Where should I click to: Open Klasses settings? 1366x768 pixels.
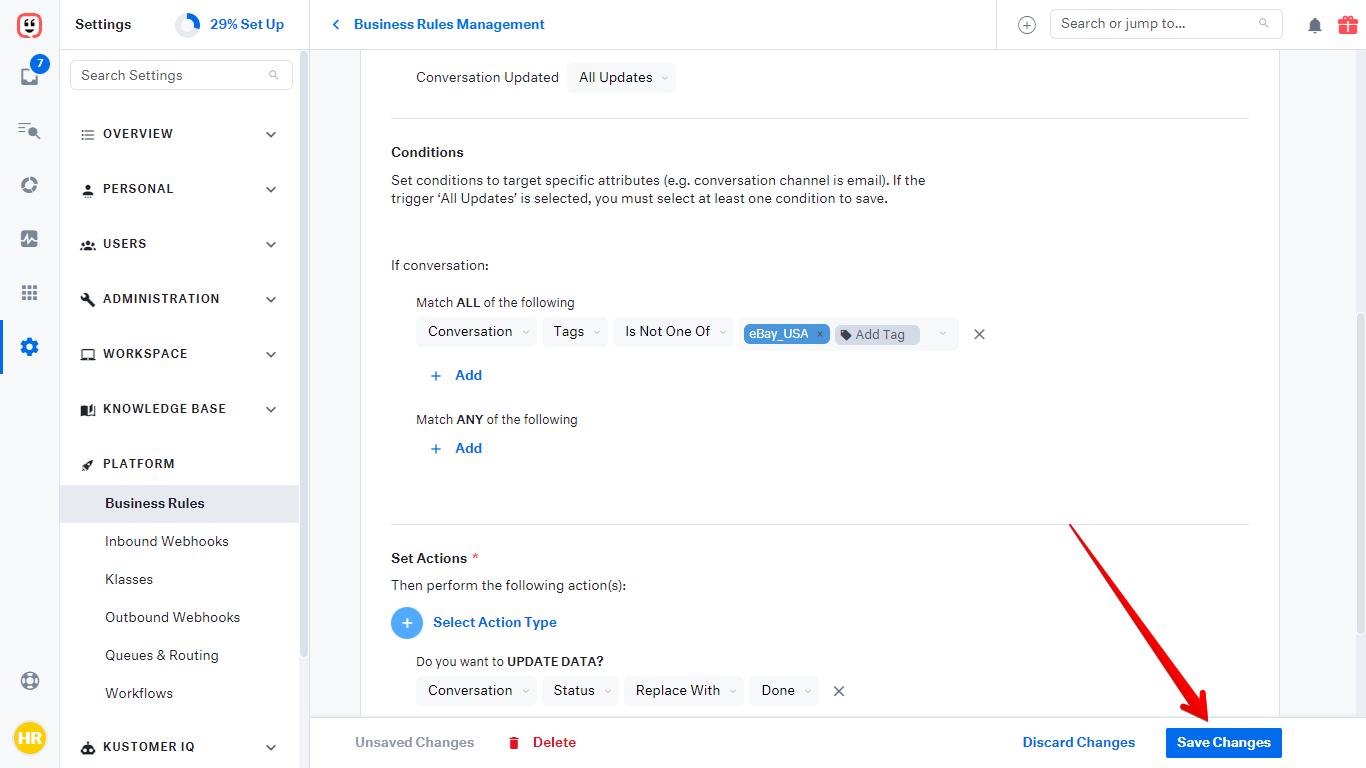click(x=129, y=580)
